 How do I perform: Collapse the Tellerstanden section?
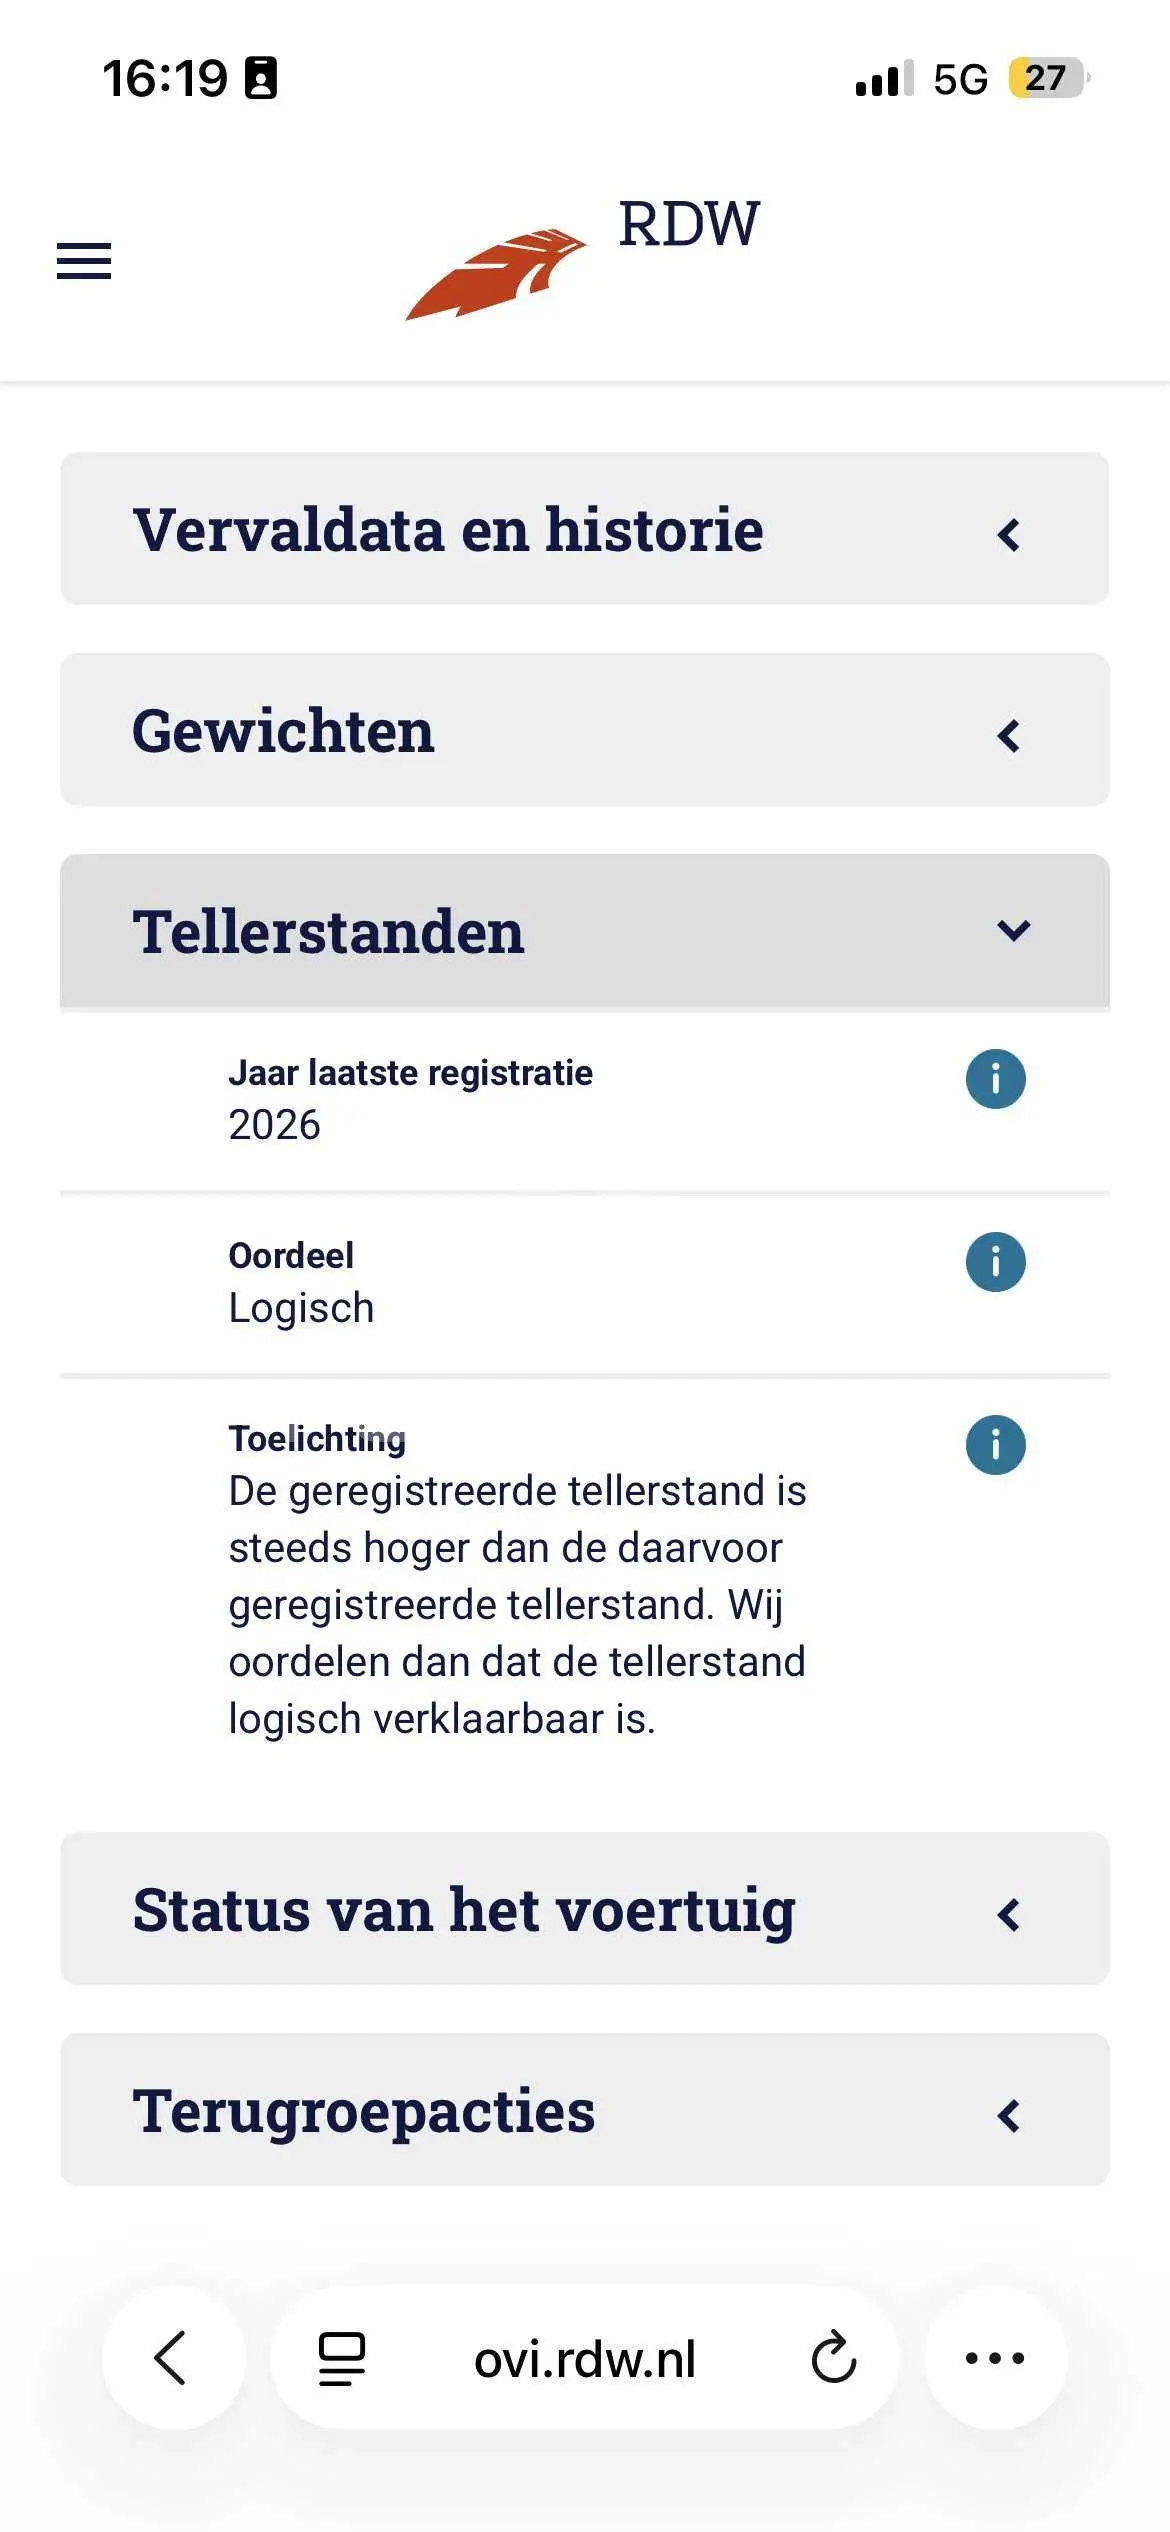pos(585,931)
